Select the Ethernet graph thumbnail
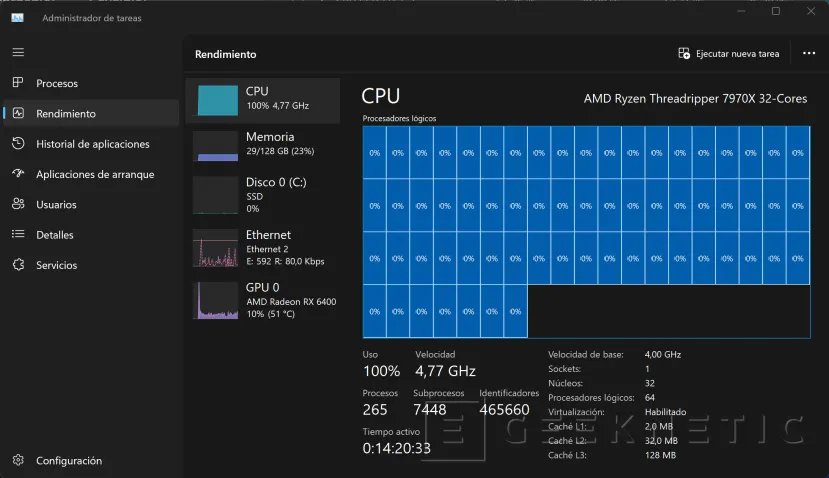 pyautogui.click(x=215, y=247)
